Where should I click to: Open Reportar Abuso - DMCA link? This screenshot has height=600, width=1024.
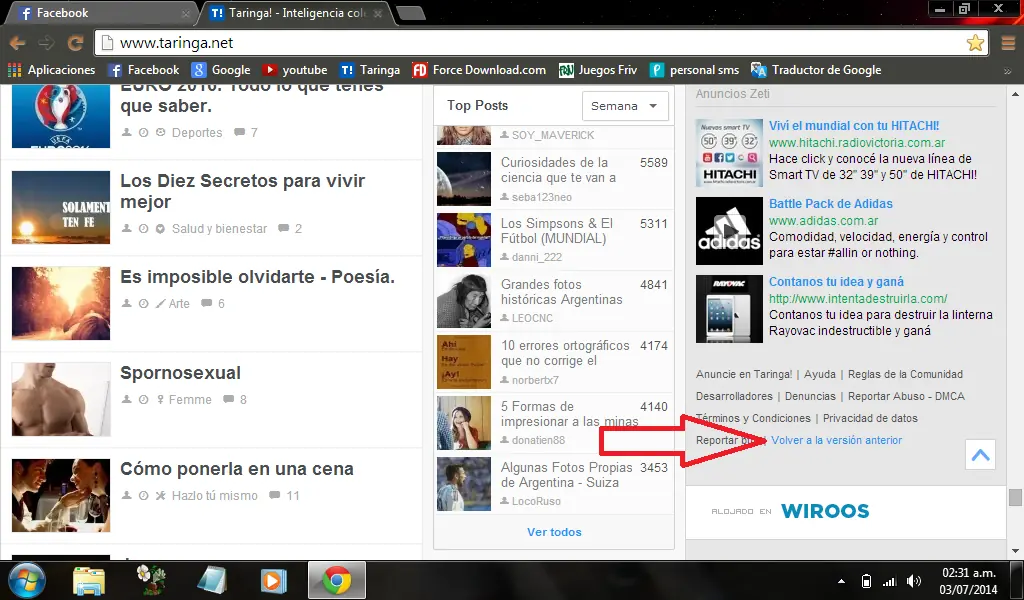coord(906,396)
